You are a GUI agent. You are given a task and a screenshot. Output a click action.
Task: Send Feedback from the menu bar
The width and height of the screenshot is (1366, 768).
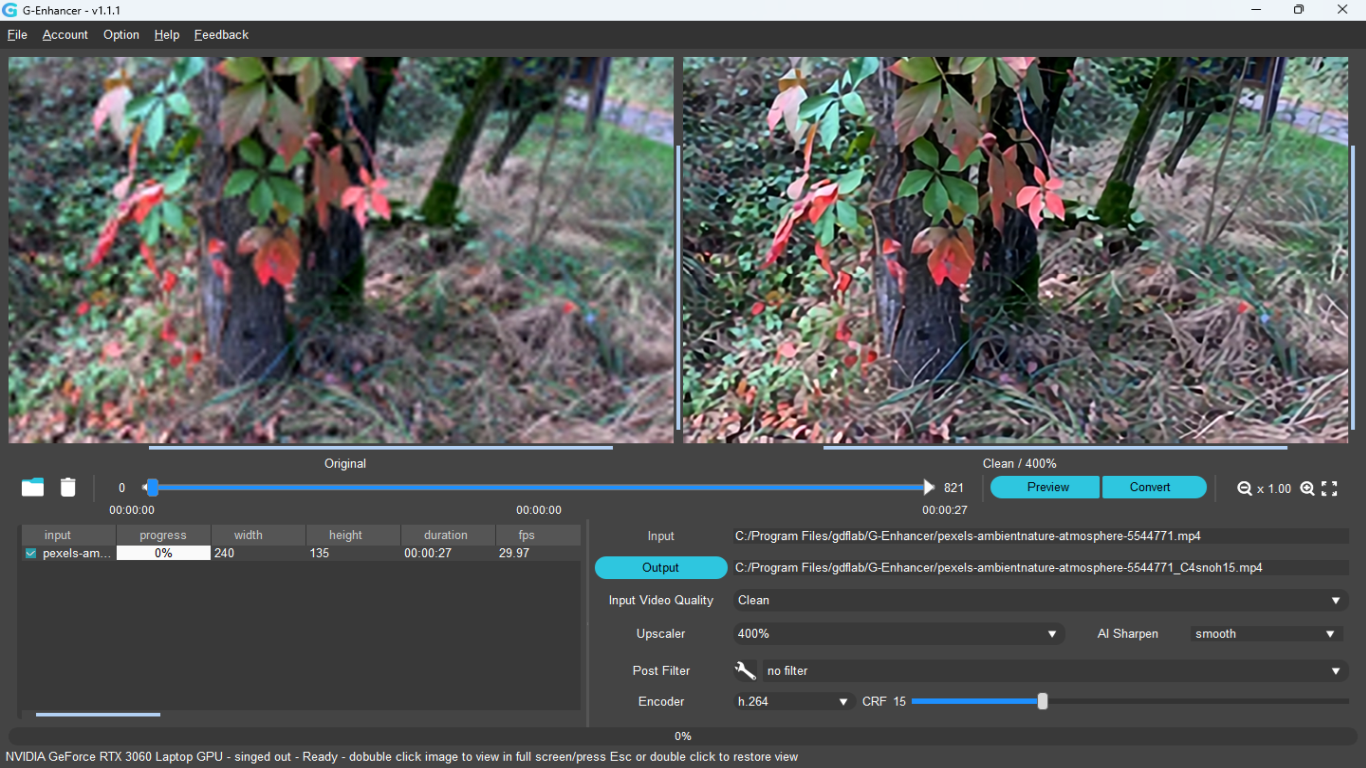click(x=220, y=34)
